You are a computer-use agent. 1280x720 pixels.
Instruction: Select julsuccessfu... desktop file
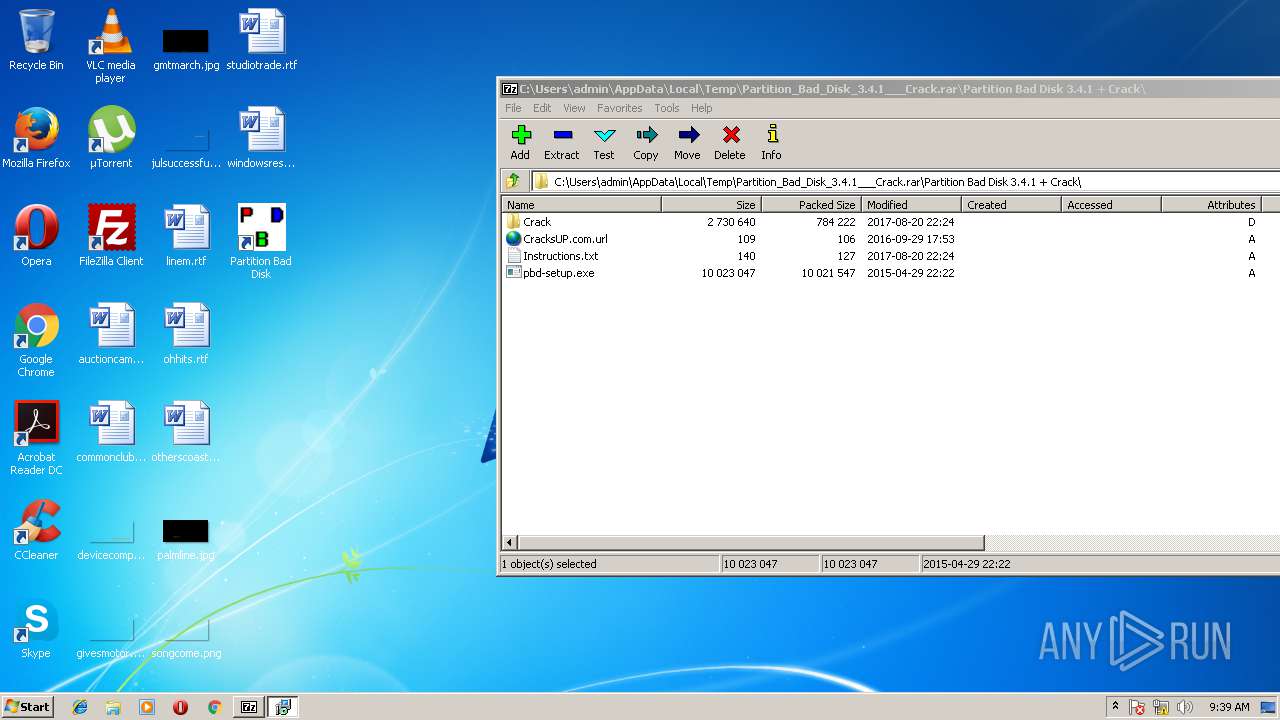[186, 147]
